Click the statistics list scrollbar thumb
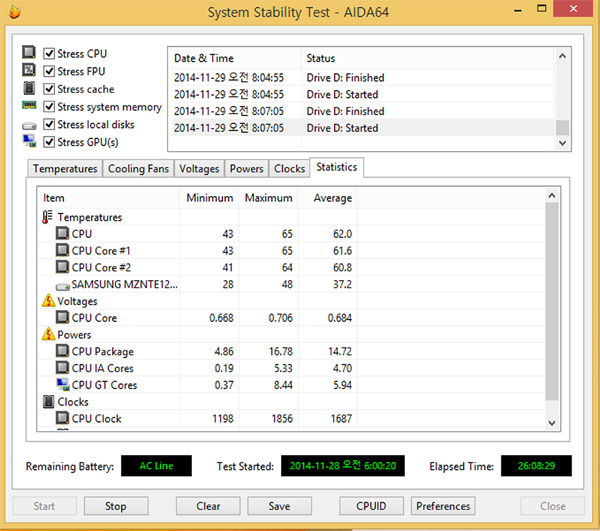The image size is (600, 531). point(552,301)
